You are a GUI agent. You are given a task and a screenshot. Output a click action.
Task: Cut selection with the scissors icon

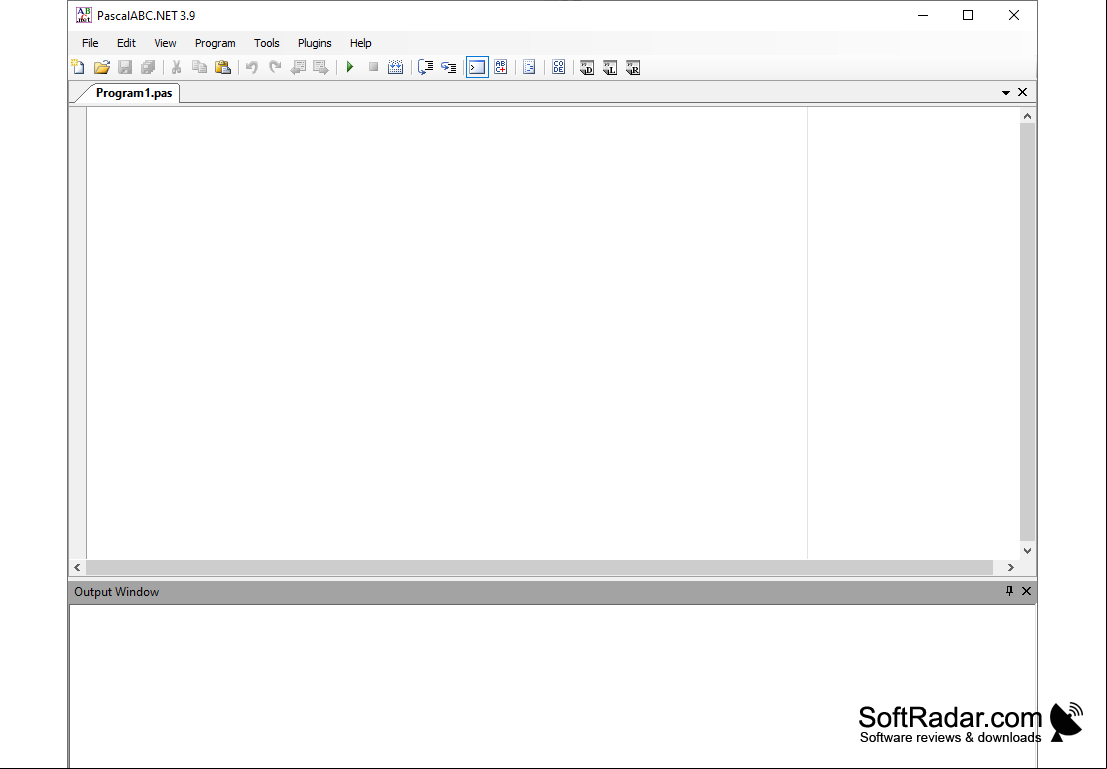176,67
